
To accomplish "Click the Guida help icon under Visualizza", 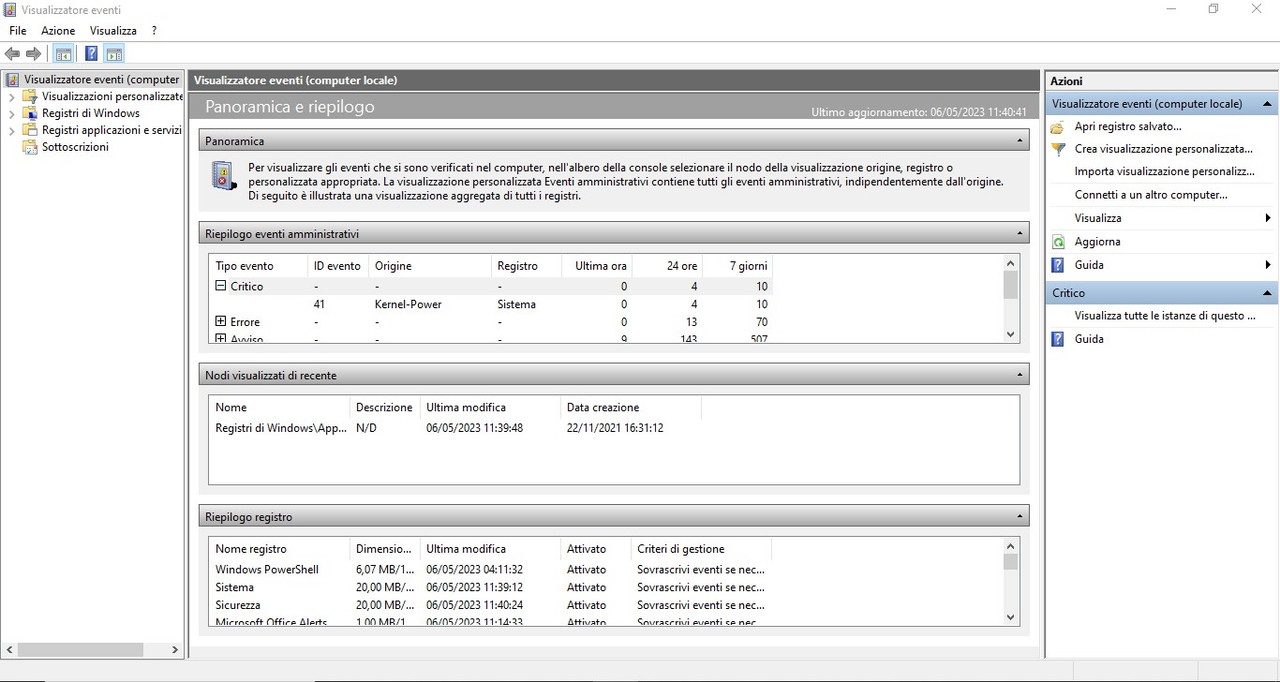I will pos(1058,265).
